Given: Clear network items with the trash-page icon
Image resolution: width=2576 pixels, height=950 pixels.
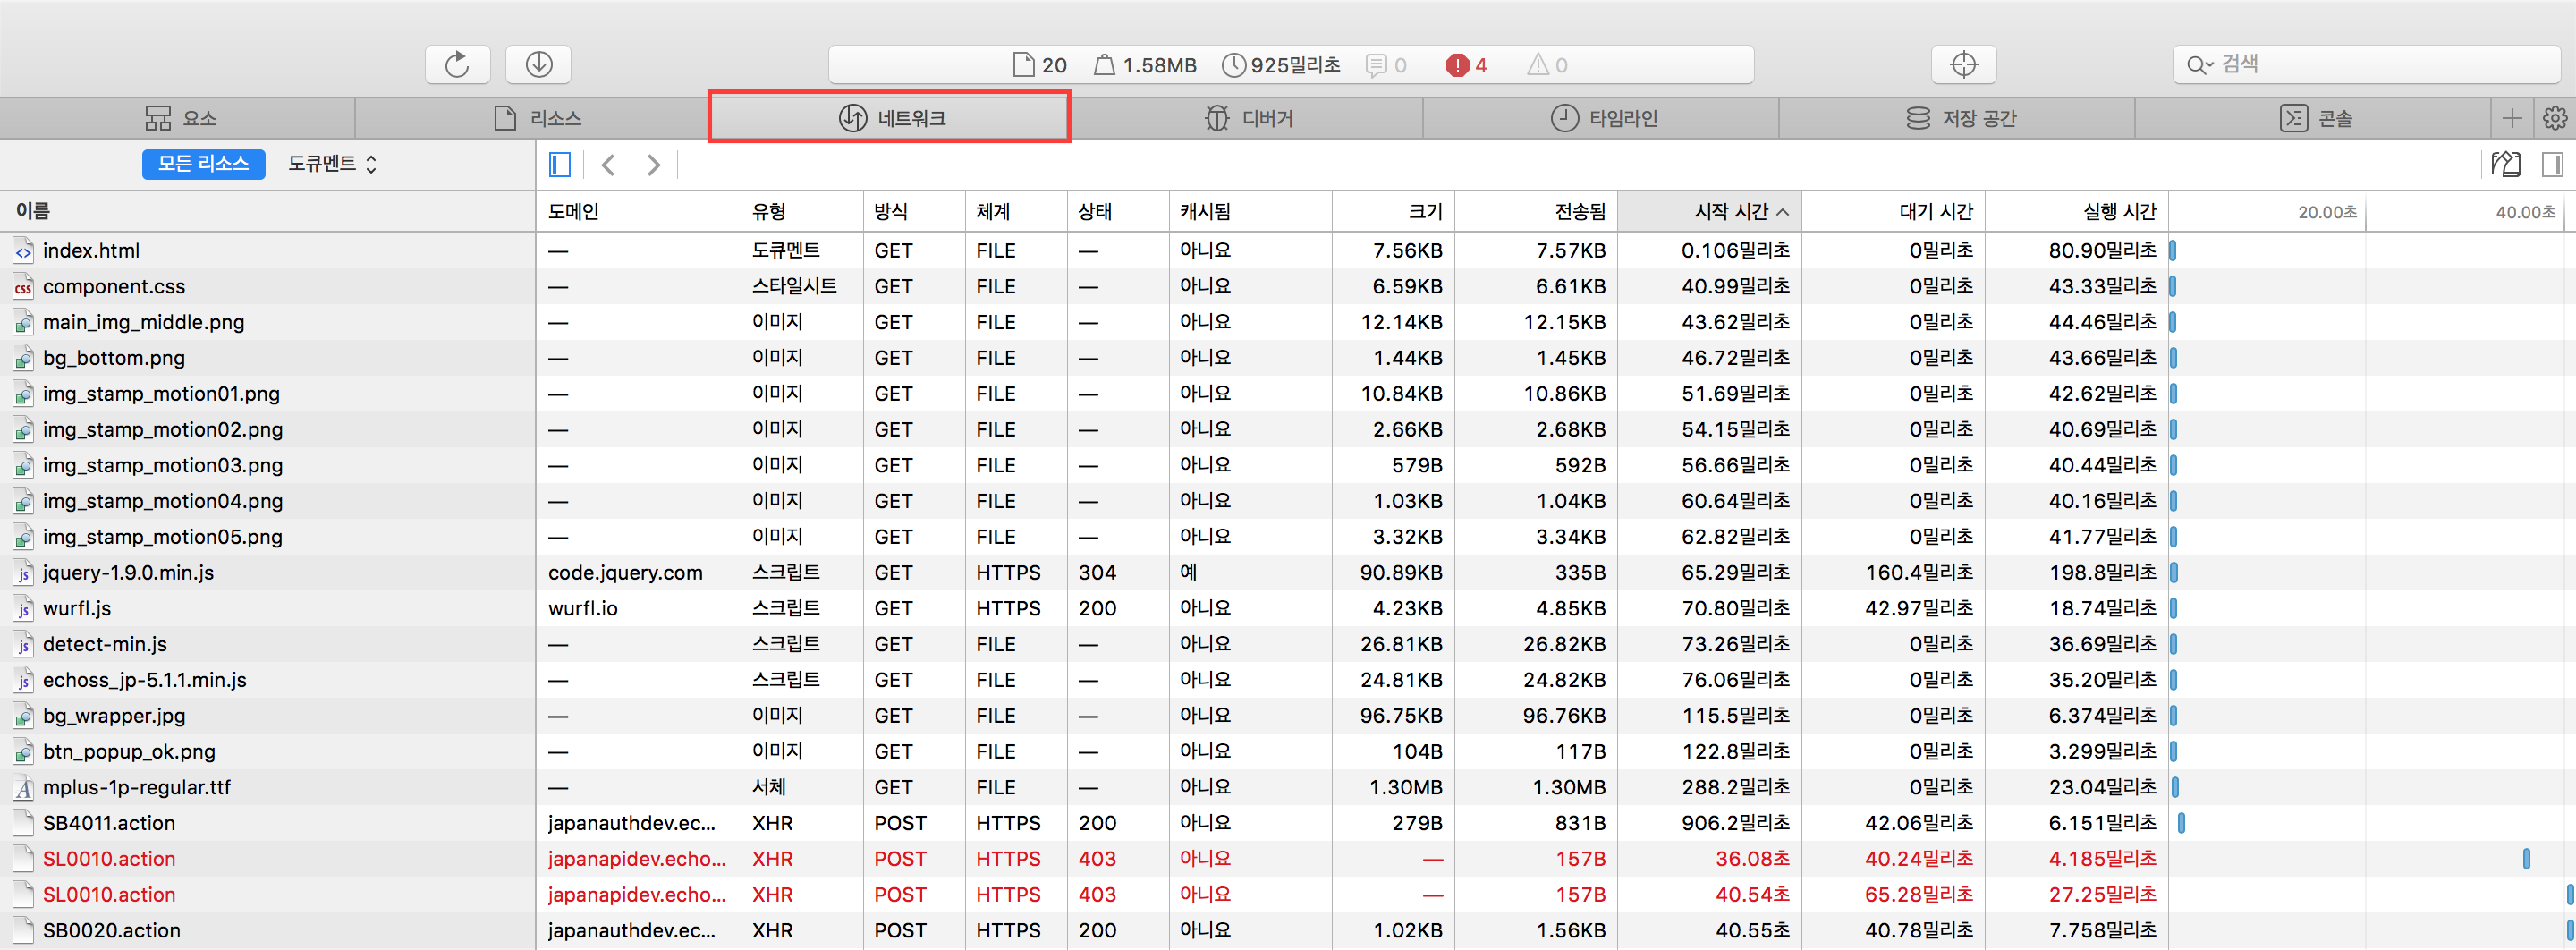Looking at the screenshot, I should click(2505, 164).
